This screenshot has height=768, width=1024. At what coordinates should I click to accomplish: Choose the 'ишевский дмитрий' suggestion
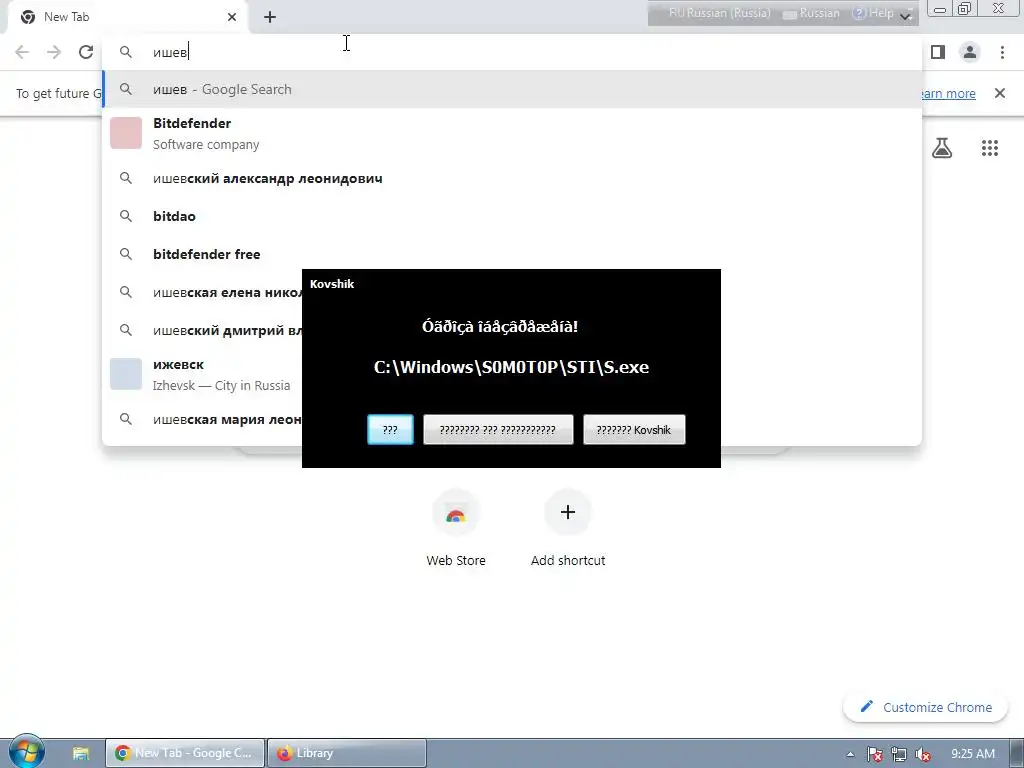[202, 330]
